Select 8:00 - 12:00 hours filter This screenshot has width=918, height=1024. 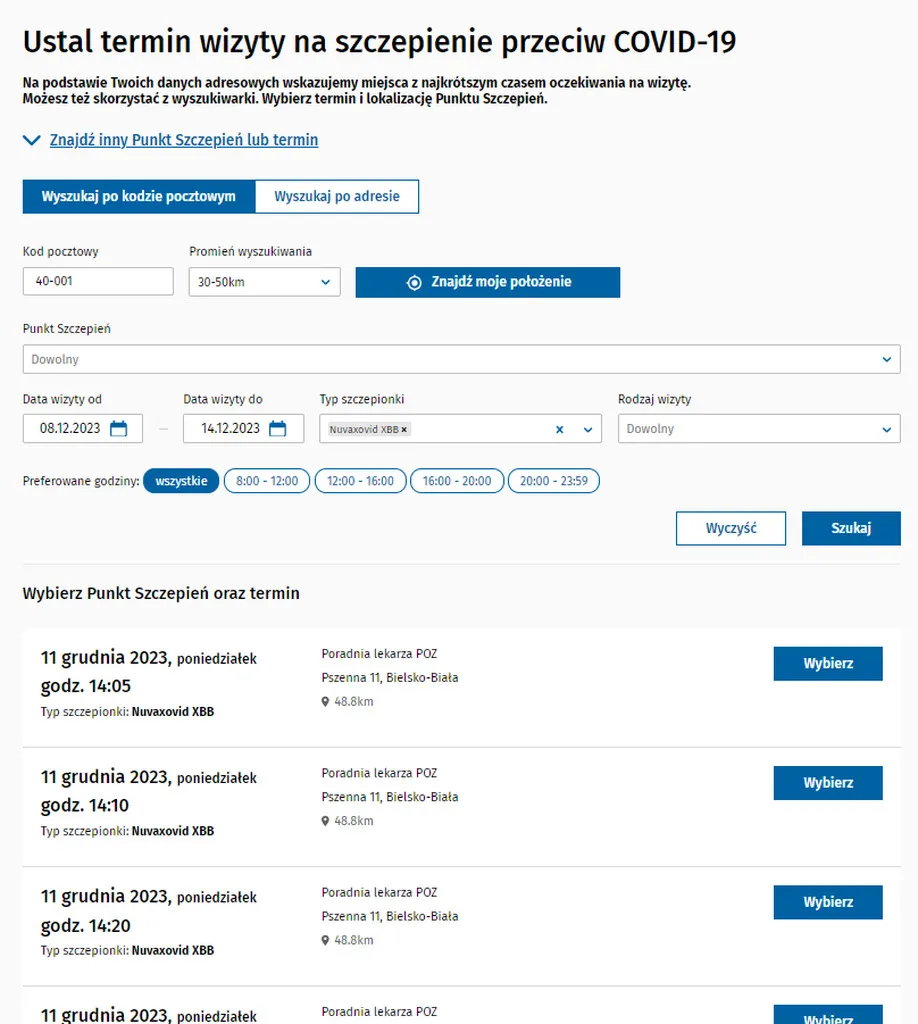click(267, 481)
